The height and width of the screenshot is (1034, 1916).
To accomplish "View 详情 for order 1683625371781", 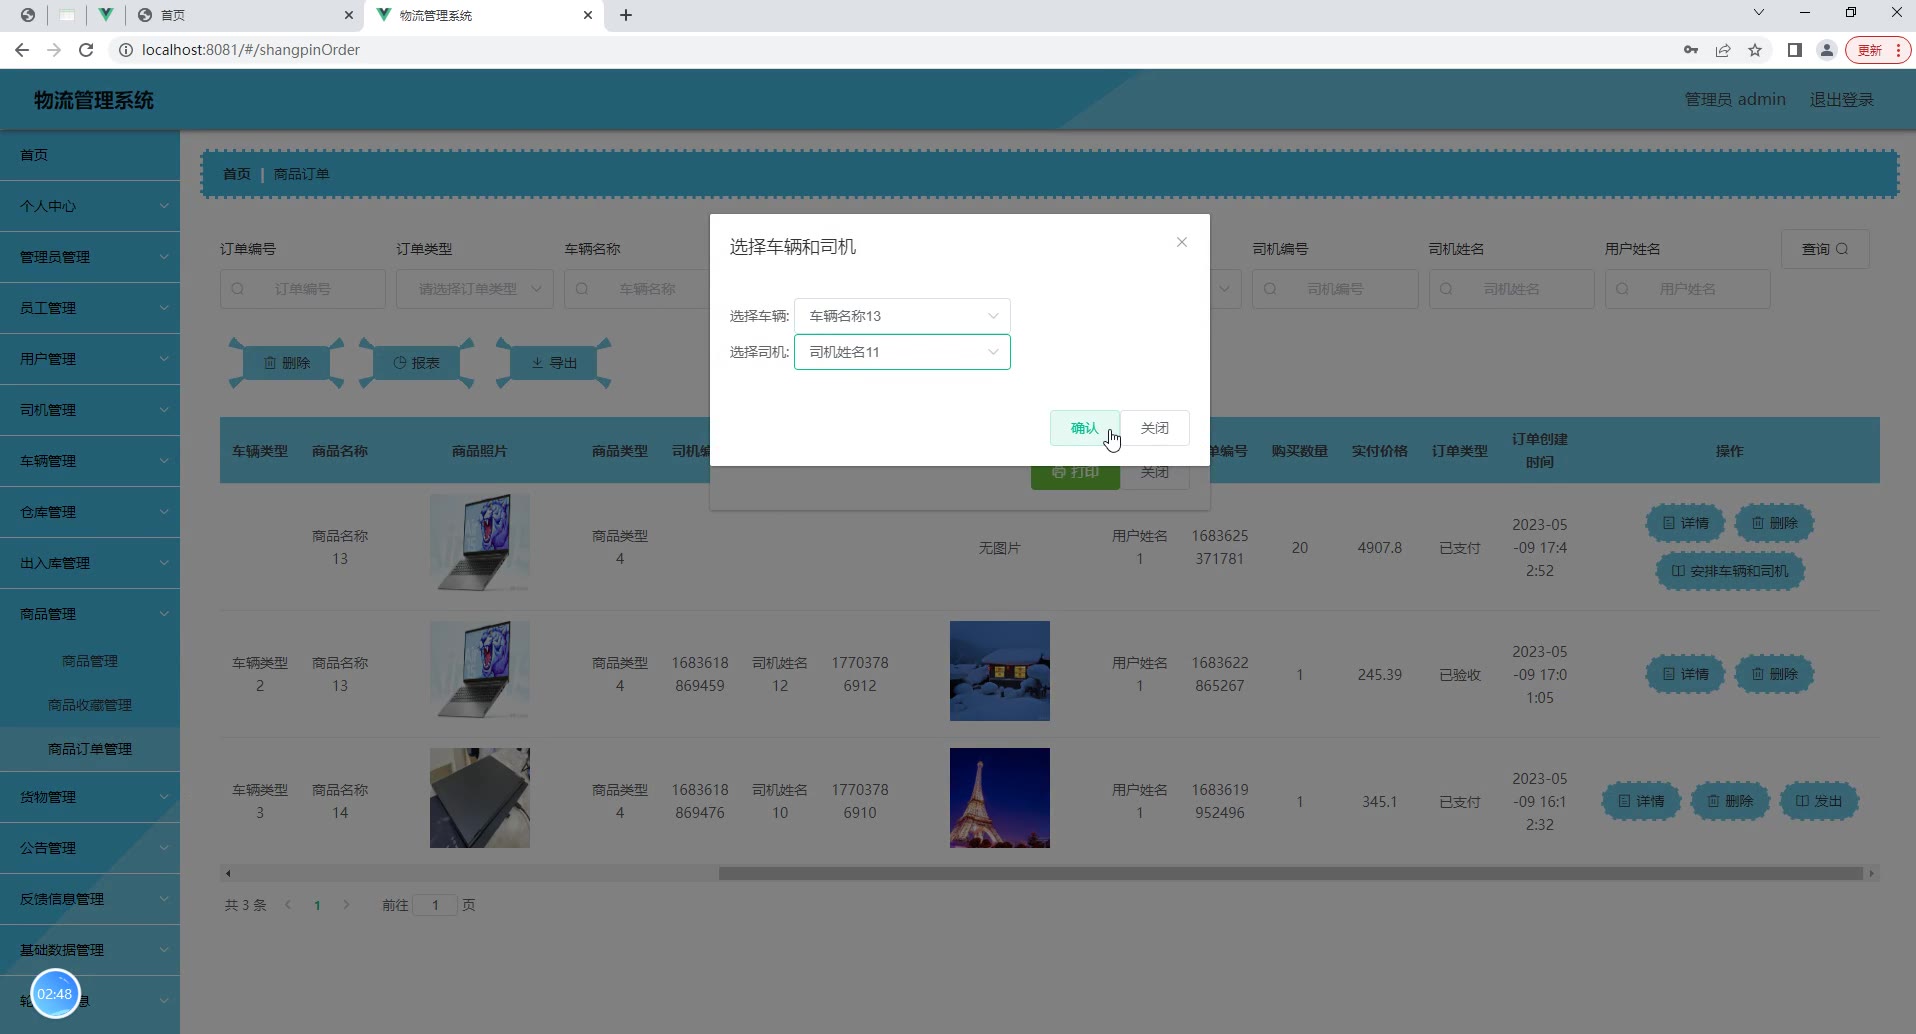I will pos(1685,523).
